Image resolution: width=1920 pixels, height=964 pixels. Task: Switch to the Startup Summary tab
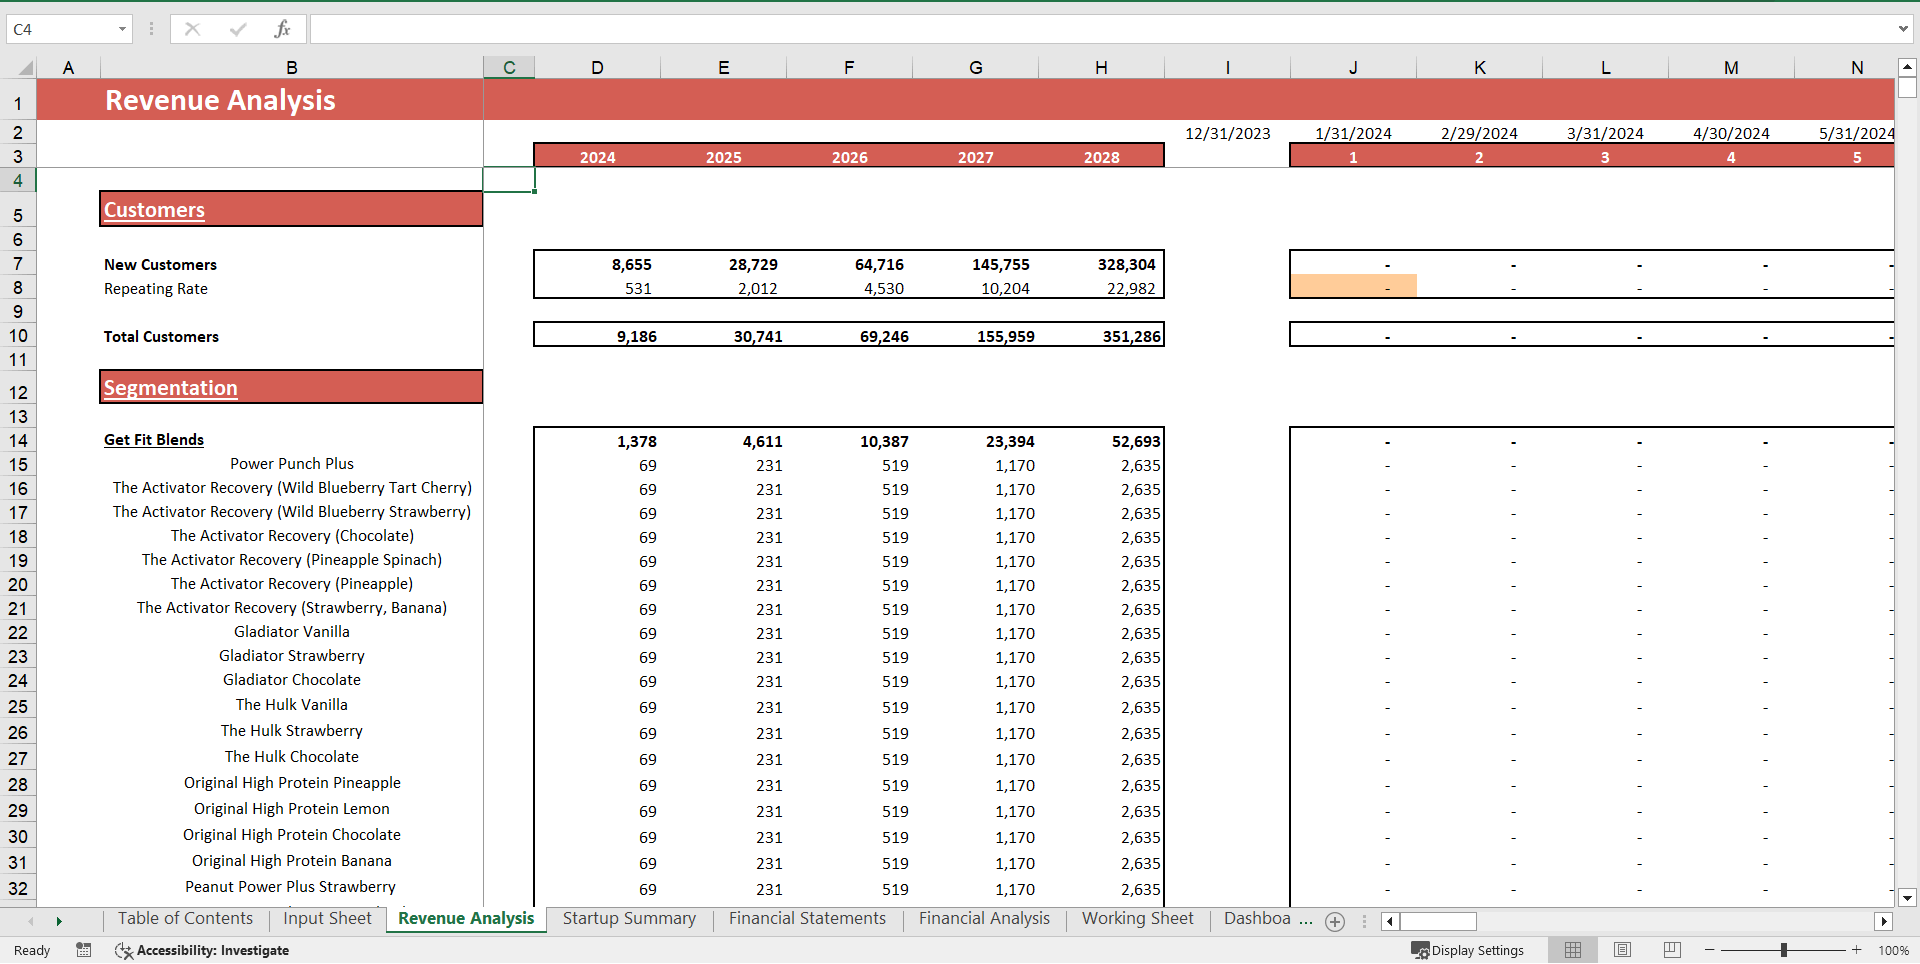[x=629, y=919]
